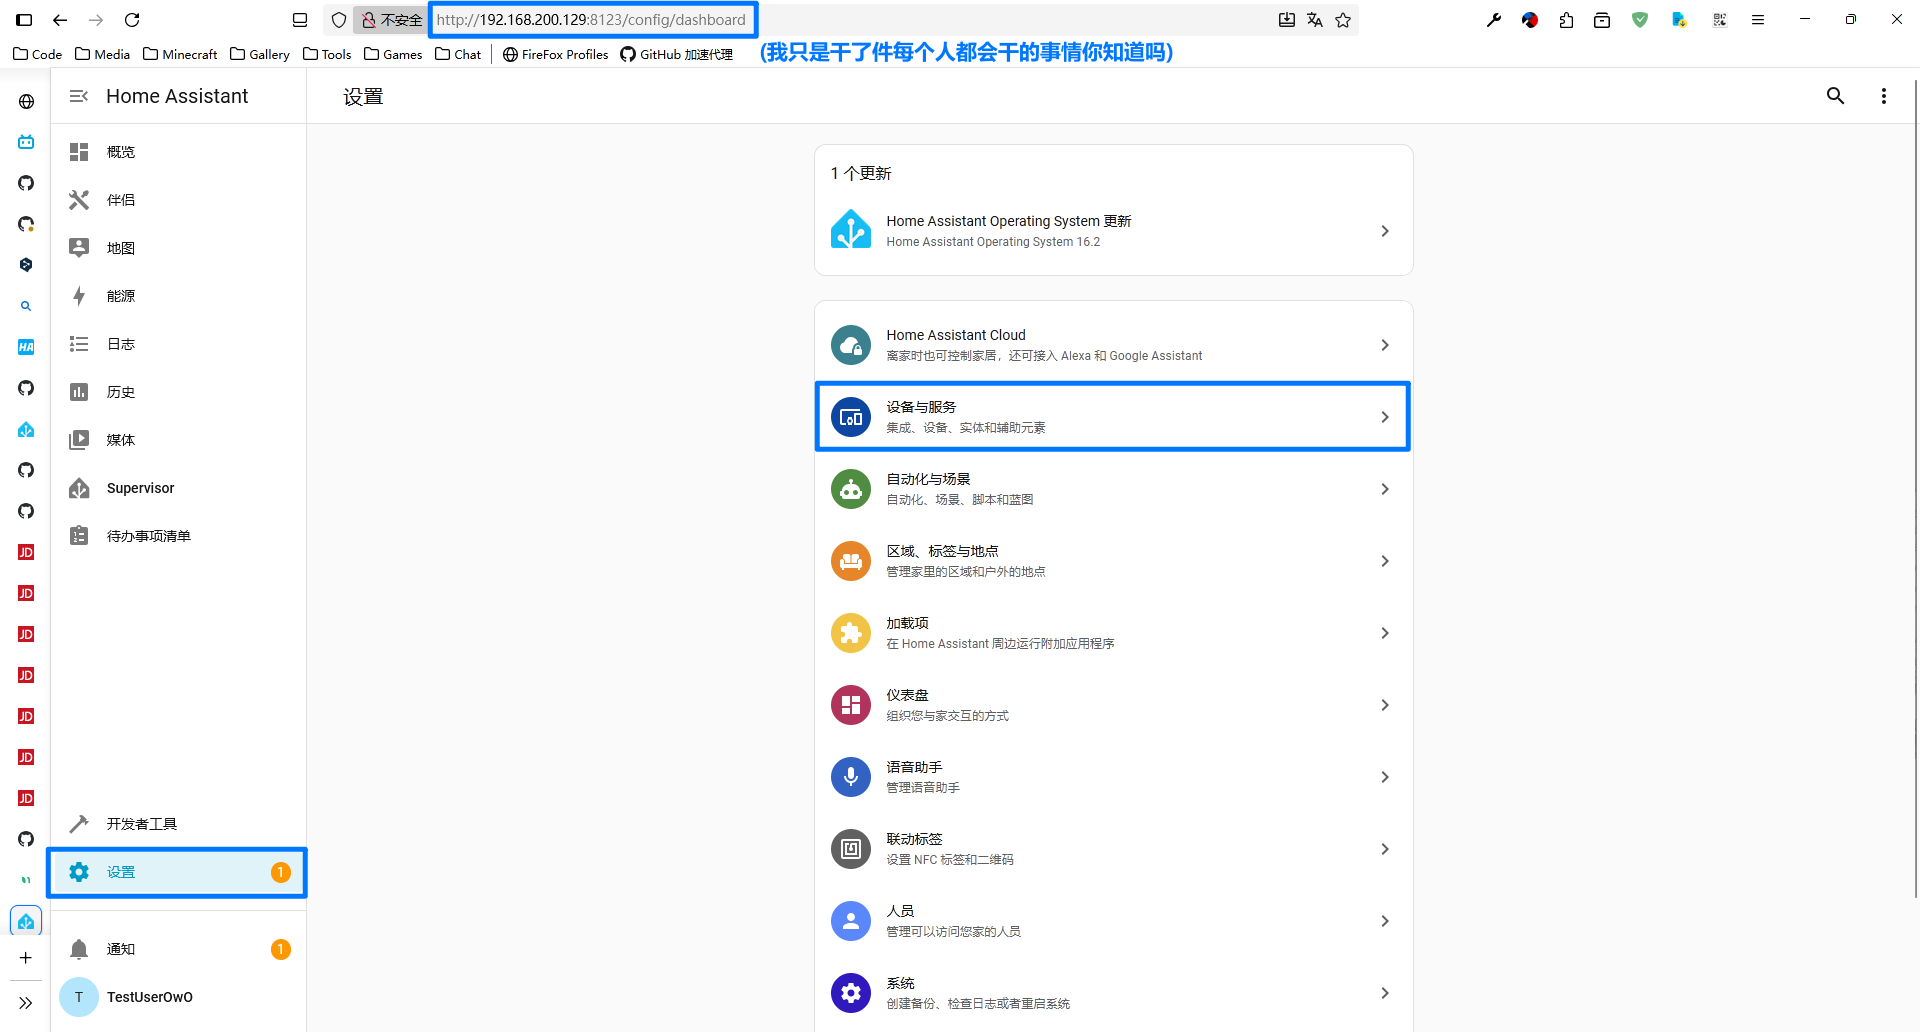Open 开发者工具 developer tools
The width and height of the screenshot is (1920, 1032).
pos(141,824)
